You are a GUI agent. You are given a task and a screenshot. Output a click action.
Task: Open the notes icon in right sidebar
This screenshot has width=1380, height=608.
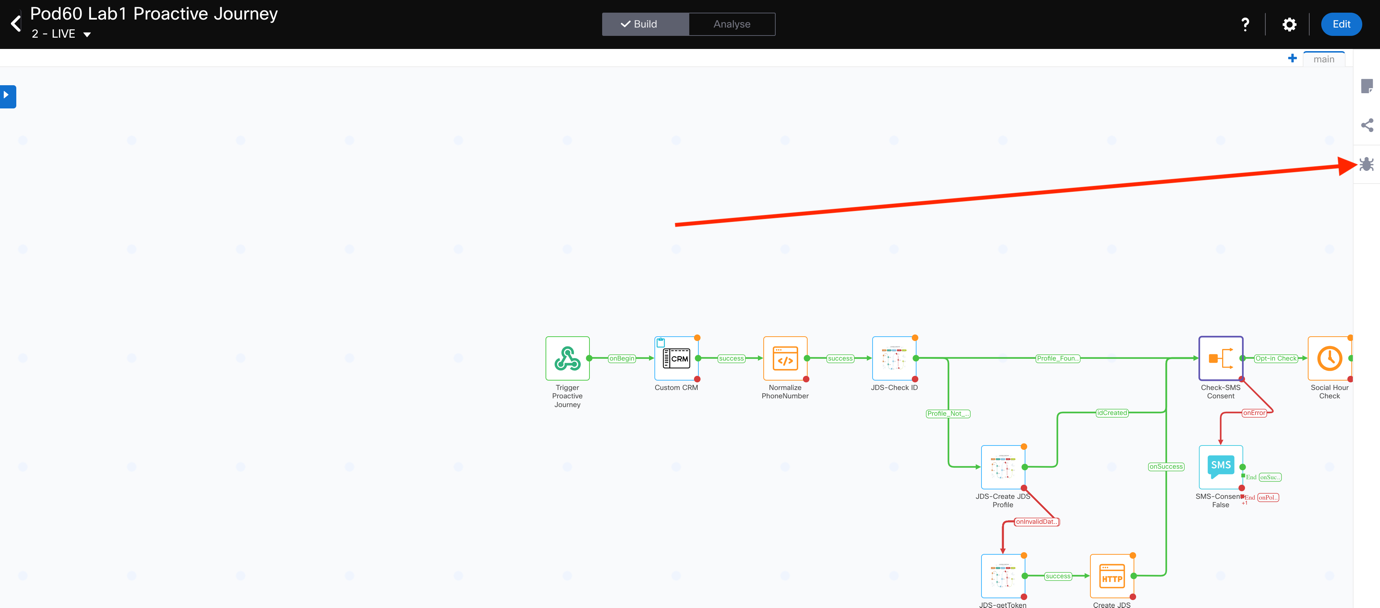click(1366, 87)
